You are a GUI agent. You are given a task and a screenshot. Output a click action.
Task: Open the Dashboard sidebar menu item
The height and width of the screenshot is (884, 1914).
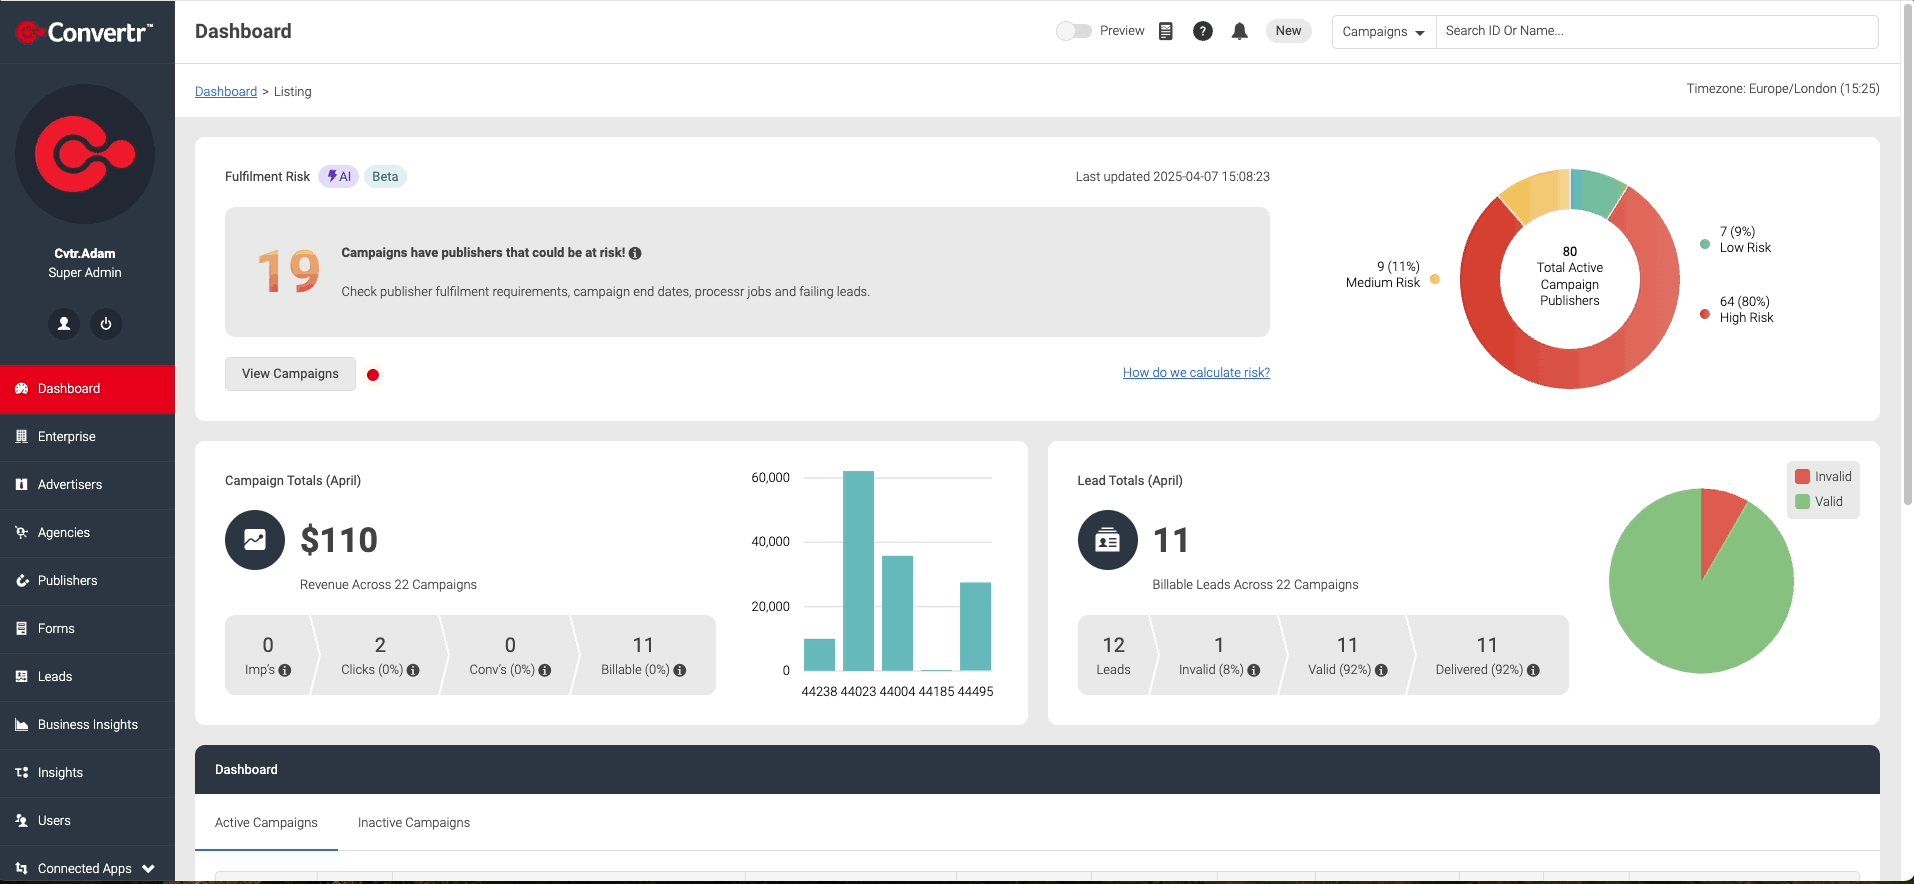point(87,389)
